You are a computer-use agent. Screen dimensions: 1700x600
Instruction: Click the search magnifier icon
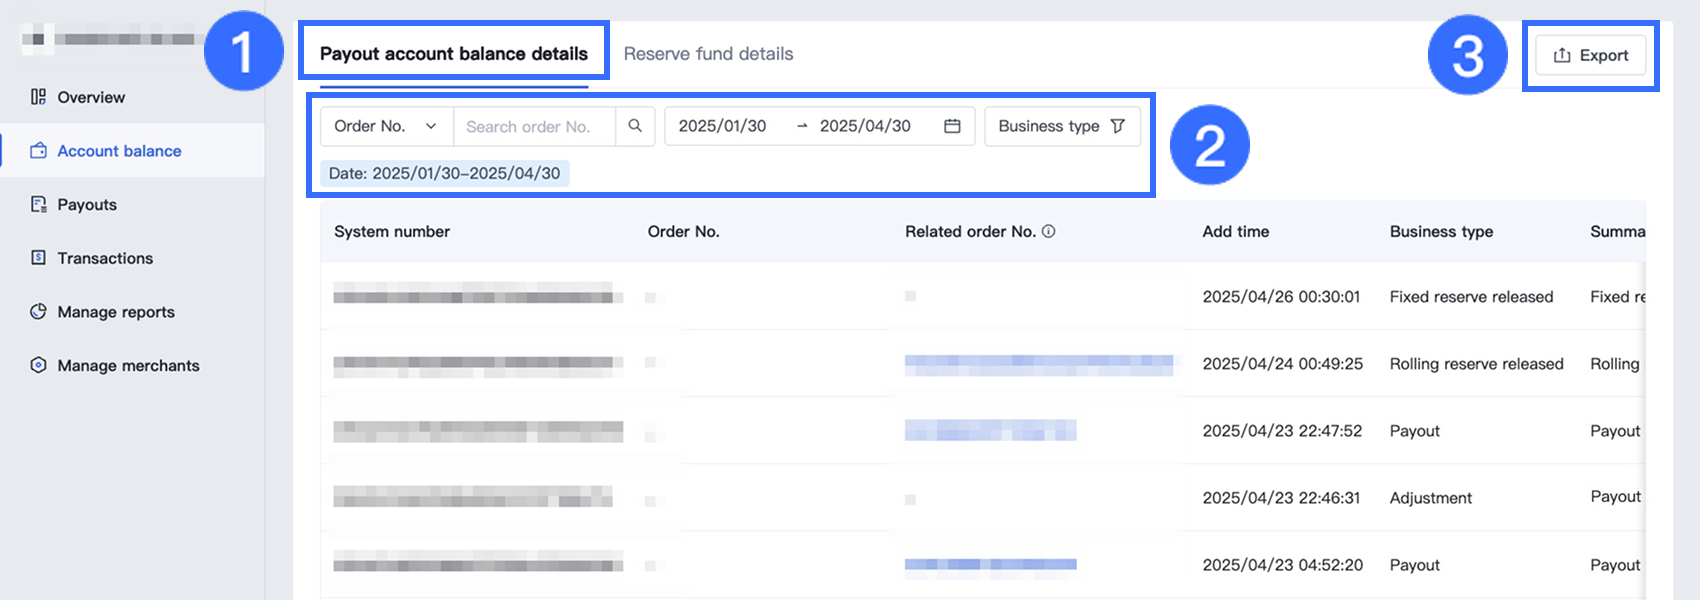click(635, 126)
